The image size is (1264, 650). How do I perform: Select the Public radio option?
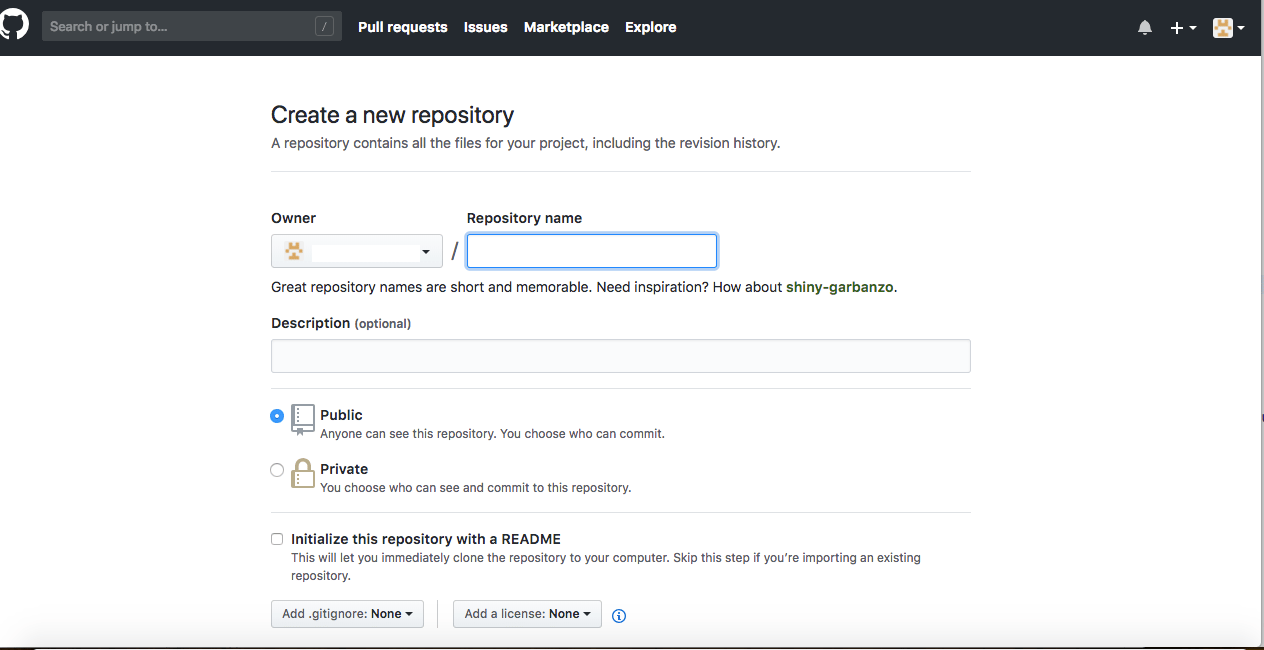(277, 416)
